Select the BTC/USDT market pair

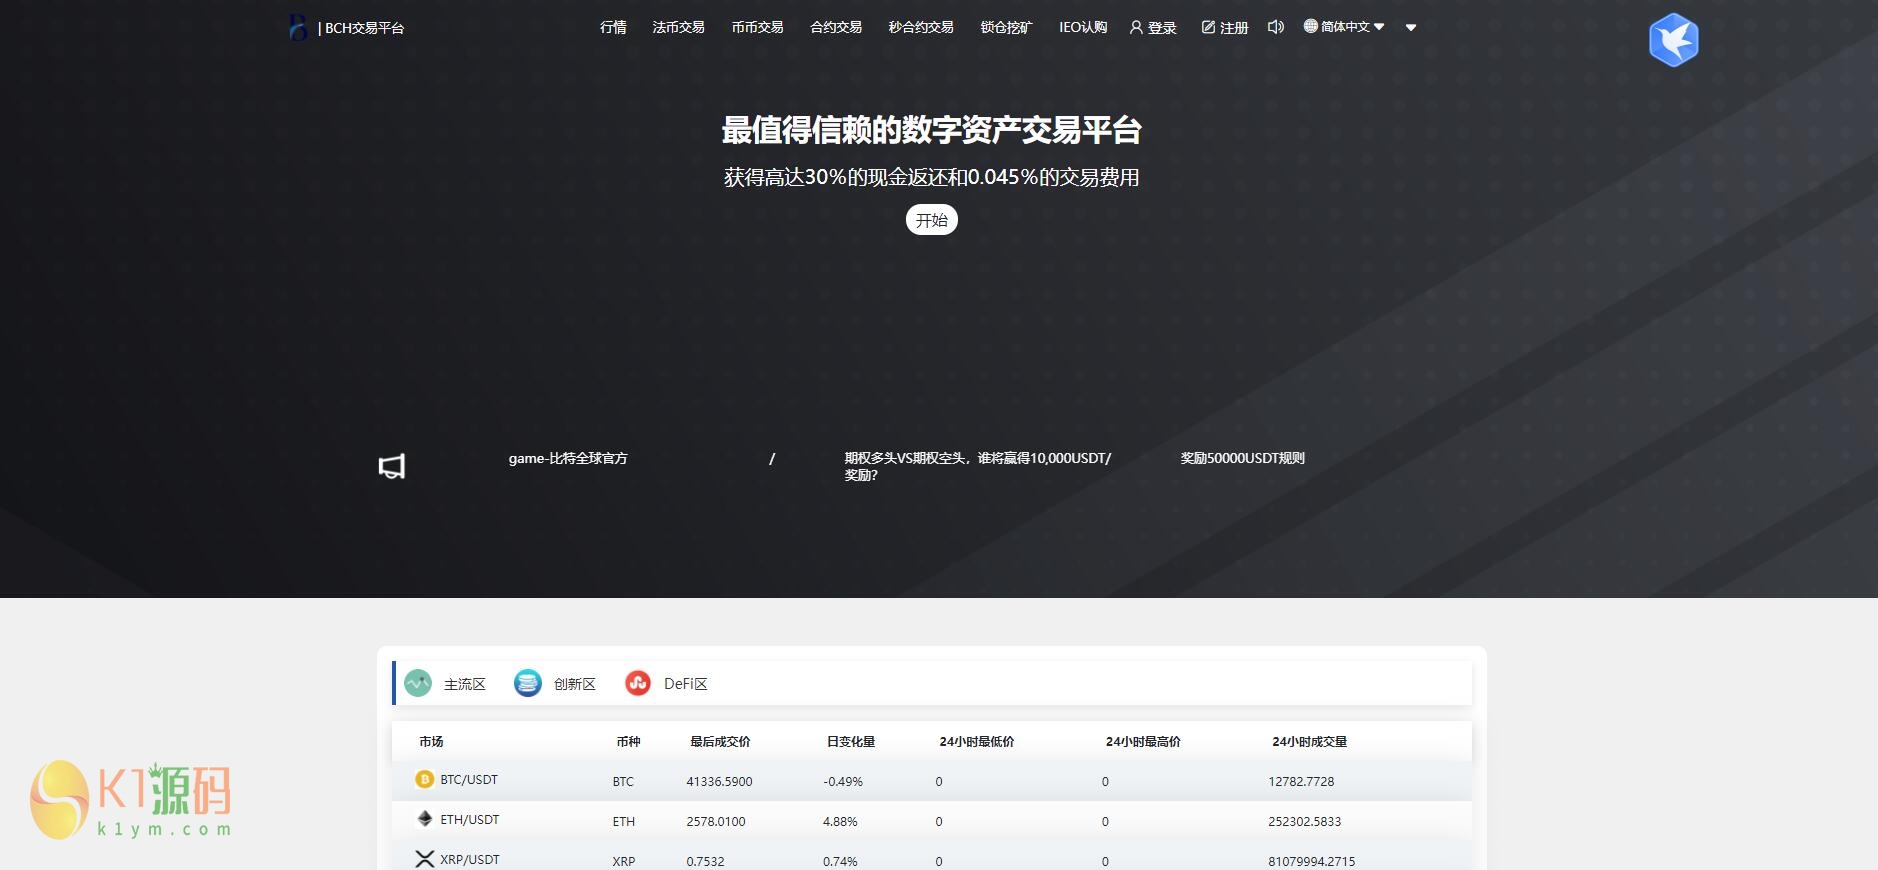[x=469, y=779]
